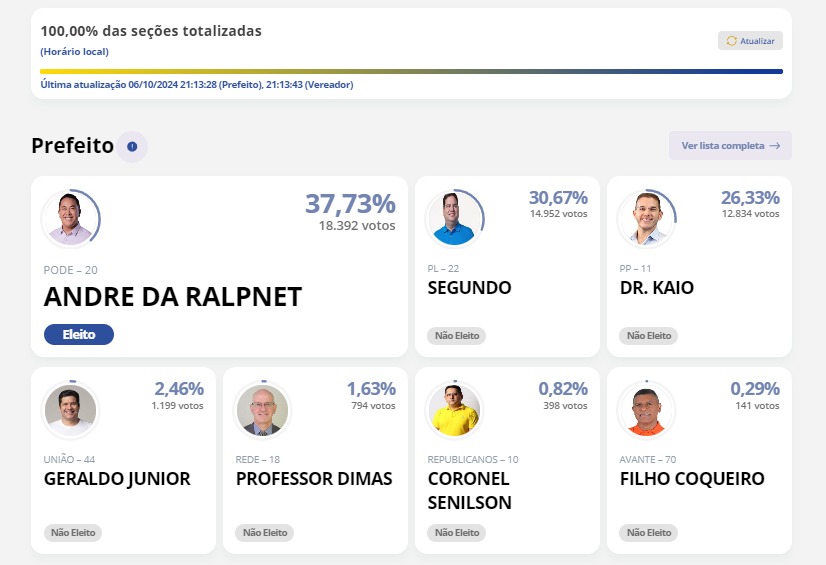Select Geraldo Junior's candidate photo
Screen dimensions: 826x565
click(70, 409)
